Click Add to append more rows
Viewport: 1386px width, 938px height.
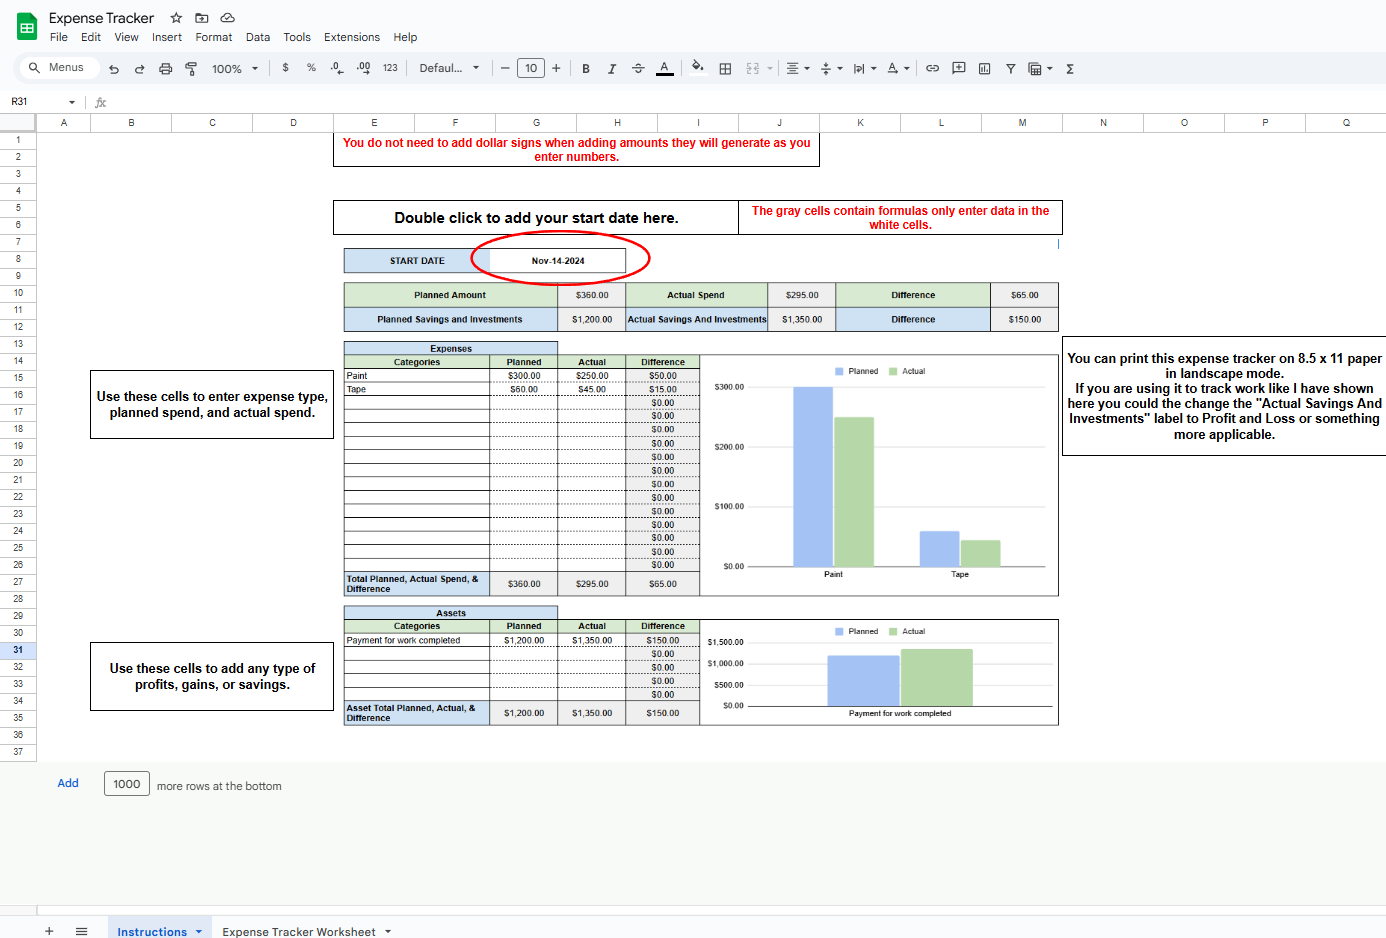(x=67, y=783)
